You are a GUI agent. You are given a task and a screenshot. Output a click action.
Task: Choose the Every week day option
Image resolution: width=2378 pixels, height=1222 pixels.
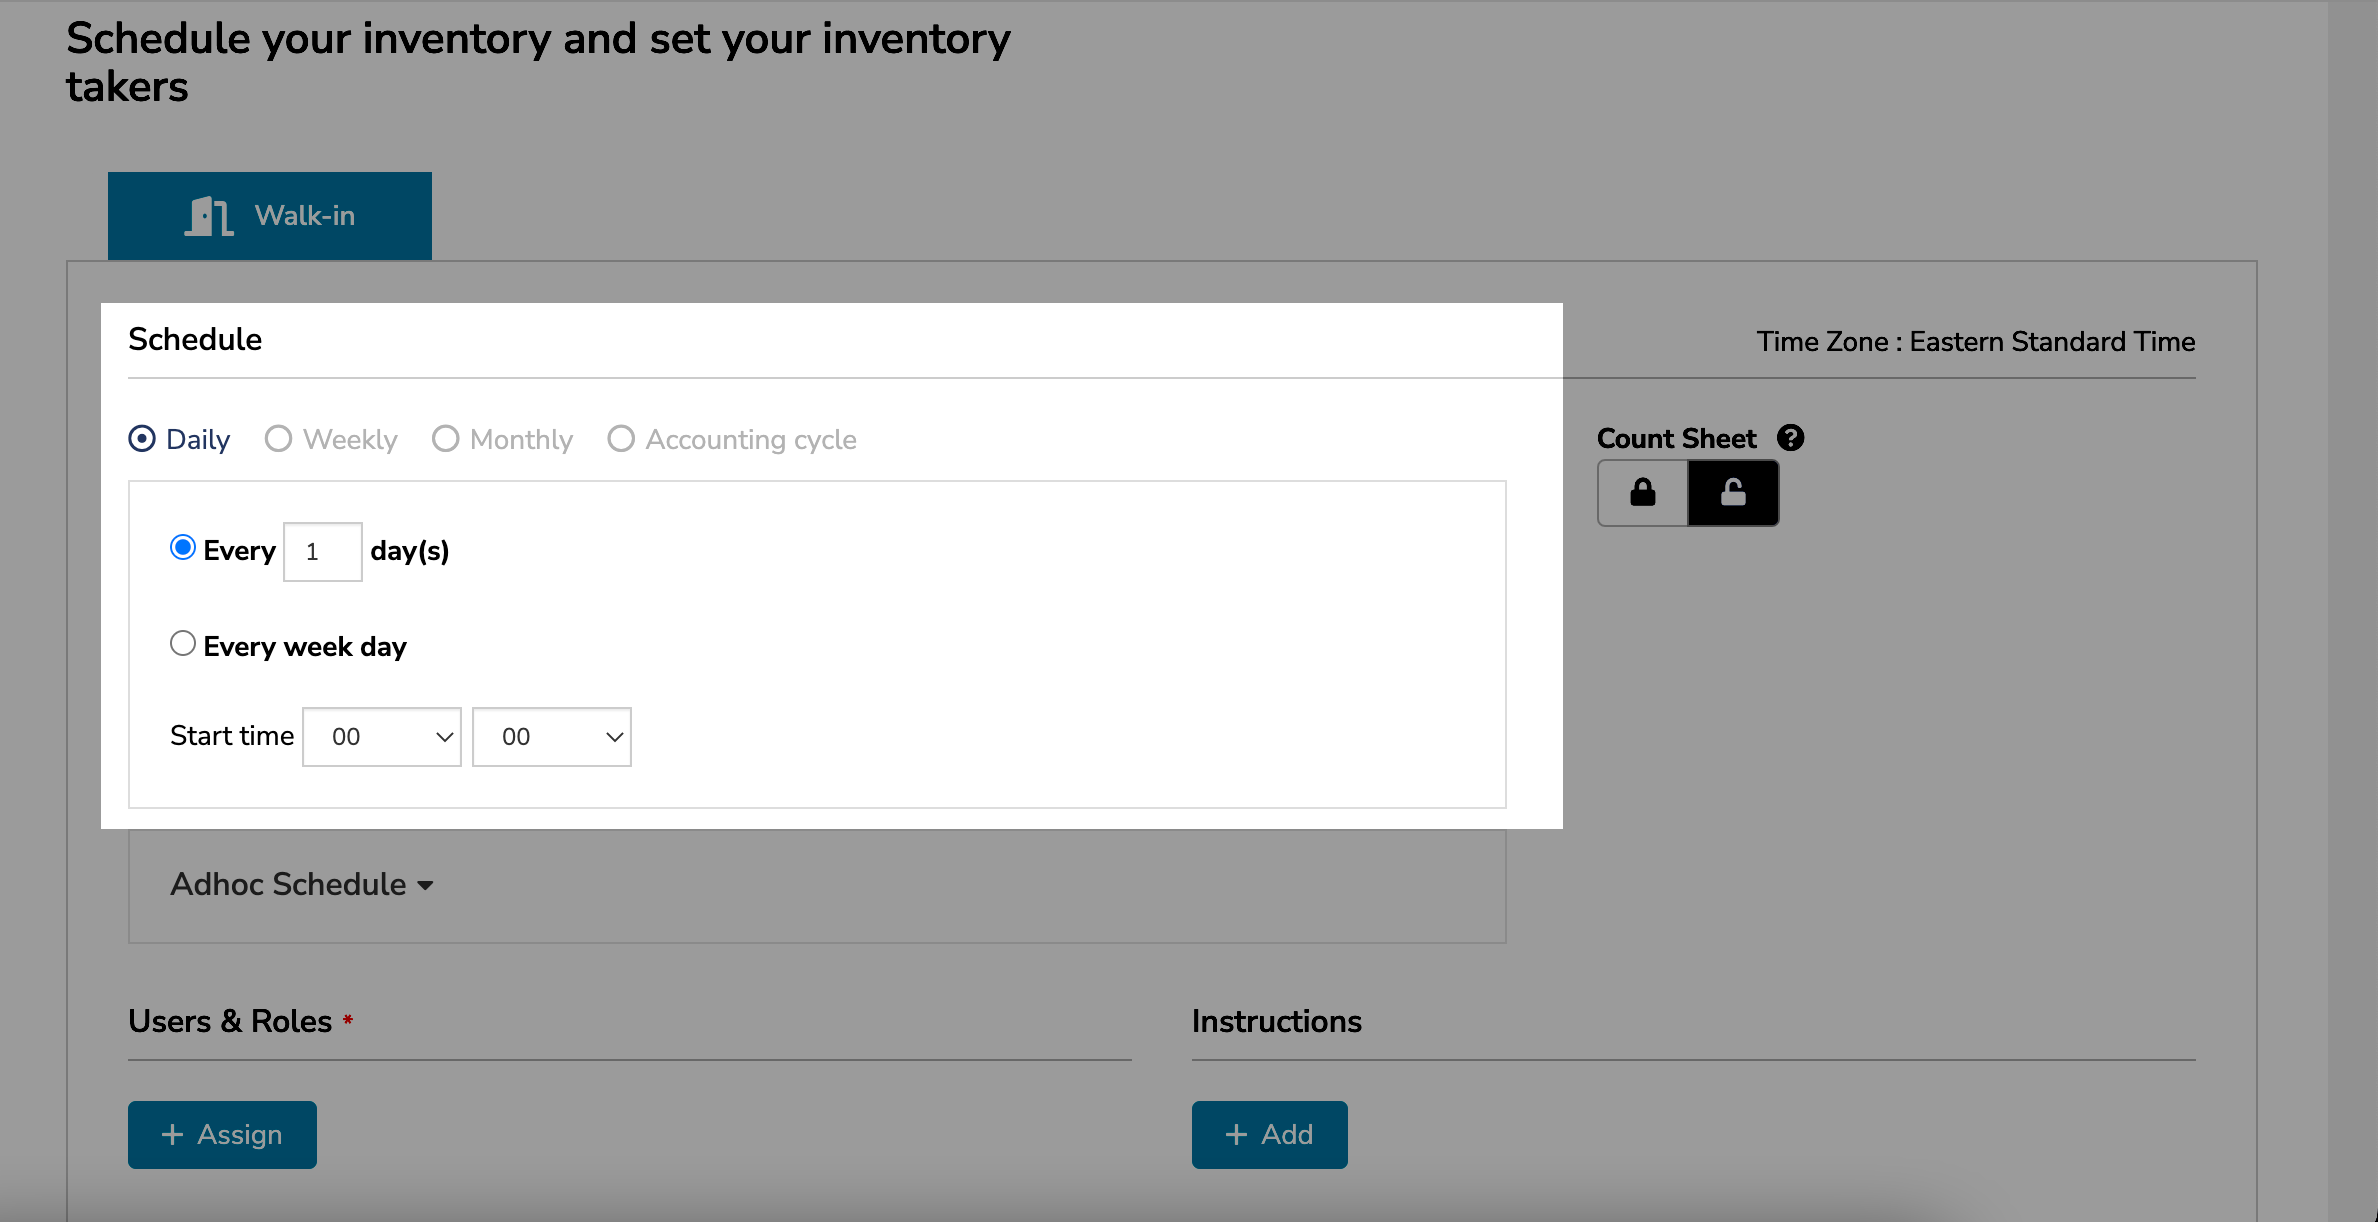tap(182, 644)
